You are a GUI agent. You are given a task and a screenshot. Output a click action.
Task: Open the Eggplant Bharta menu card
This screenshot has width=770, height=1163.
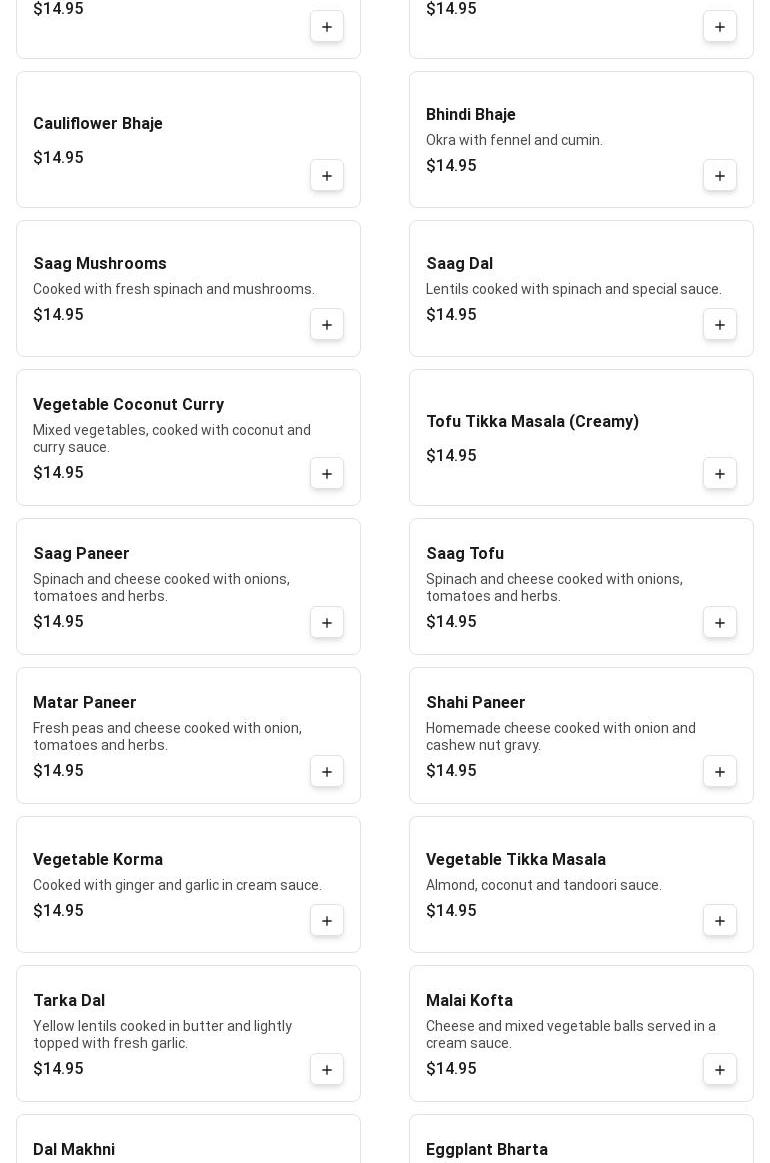581,1140
